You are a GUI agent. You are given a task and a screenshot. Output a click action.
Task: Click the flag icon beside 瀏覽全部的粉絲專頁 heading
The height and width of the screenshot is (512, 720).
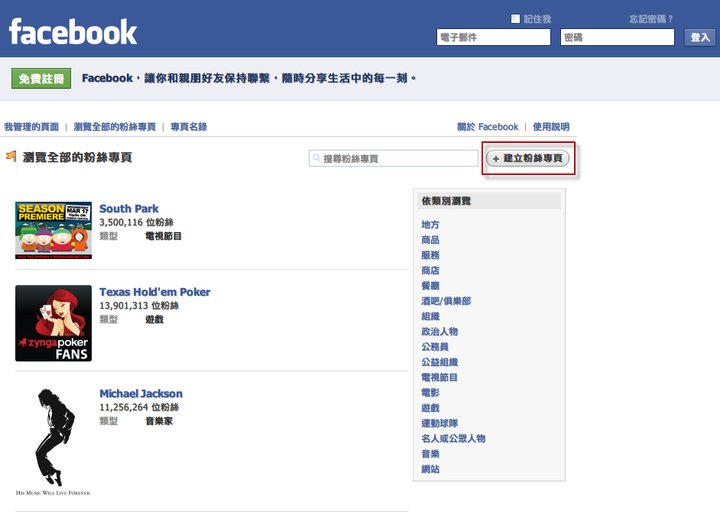pyautogui.click(x=11, y=156)
